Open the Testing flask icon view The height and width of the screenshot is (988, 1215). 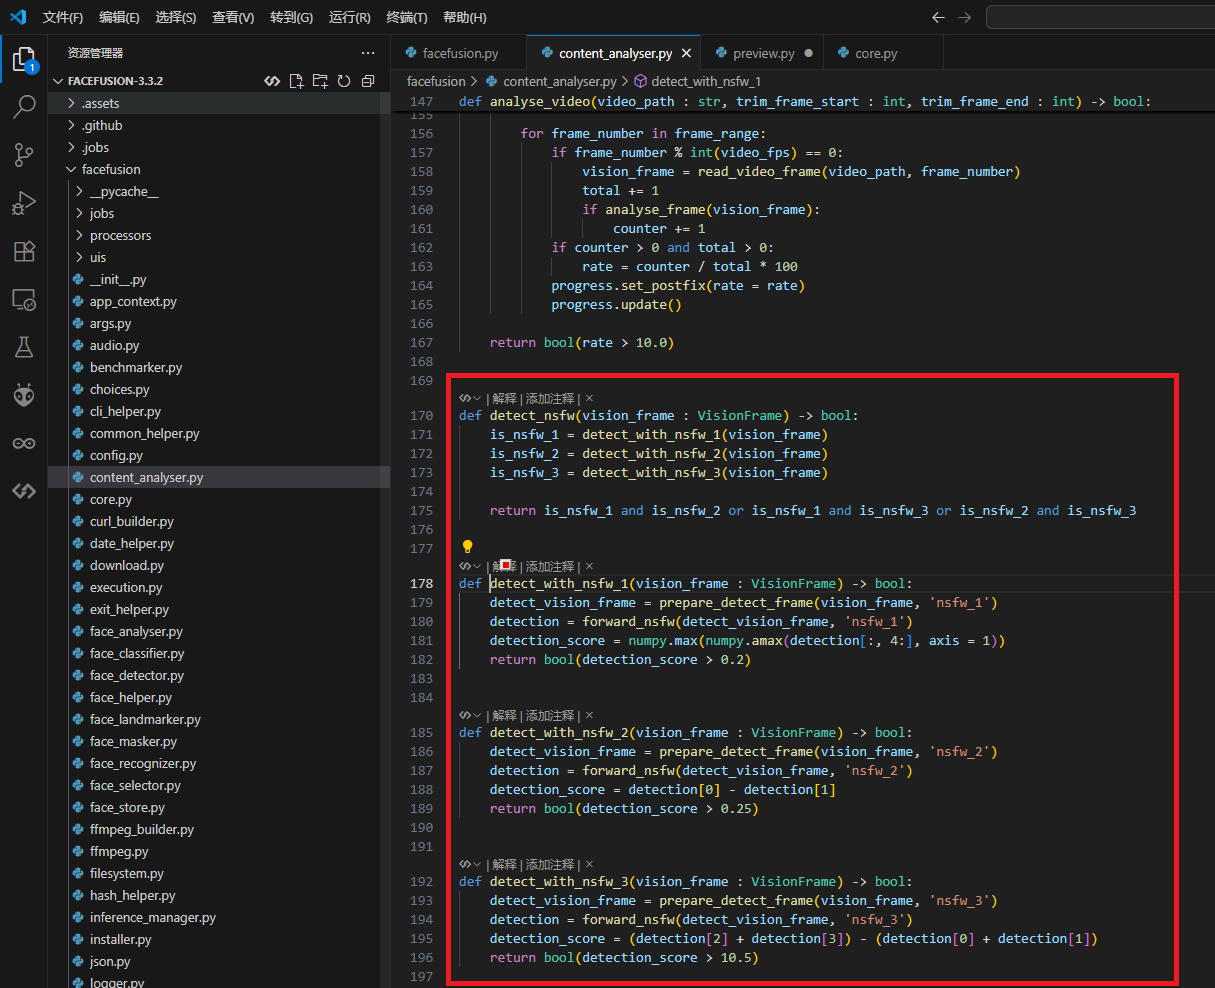pyautogui.click(x=24, y=347)
